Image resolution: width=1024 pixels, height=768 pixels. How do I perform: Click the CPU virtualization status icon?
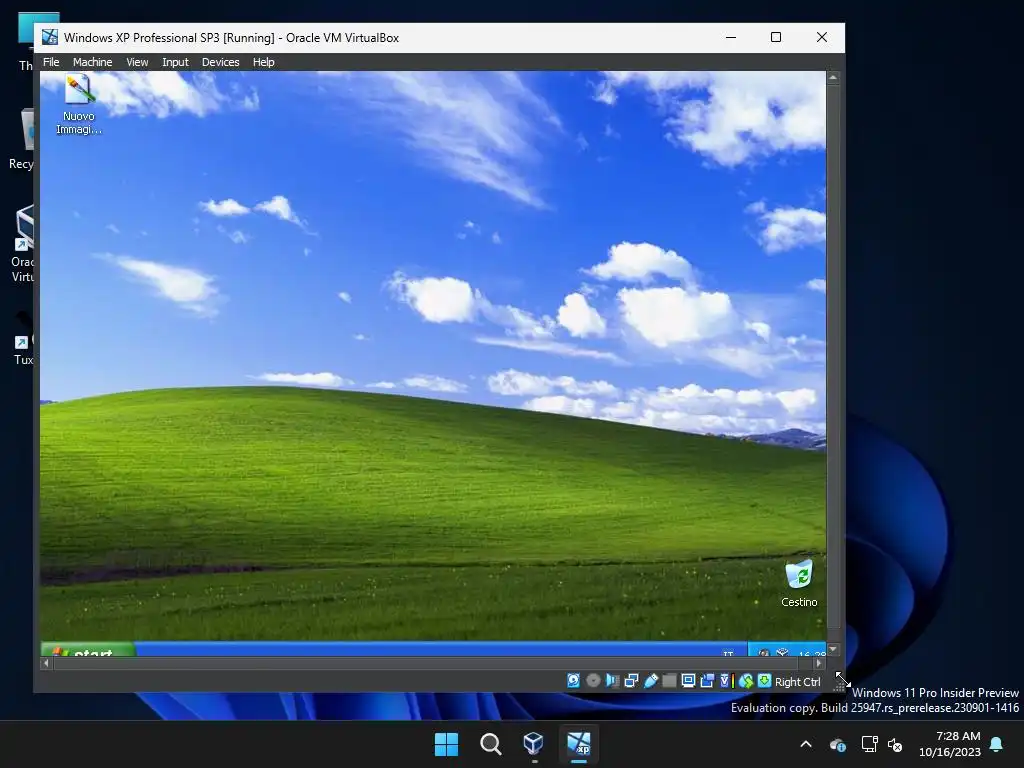click(725, 680)
